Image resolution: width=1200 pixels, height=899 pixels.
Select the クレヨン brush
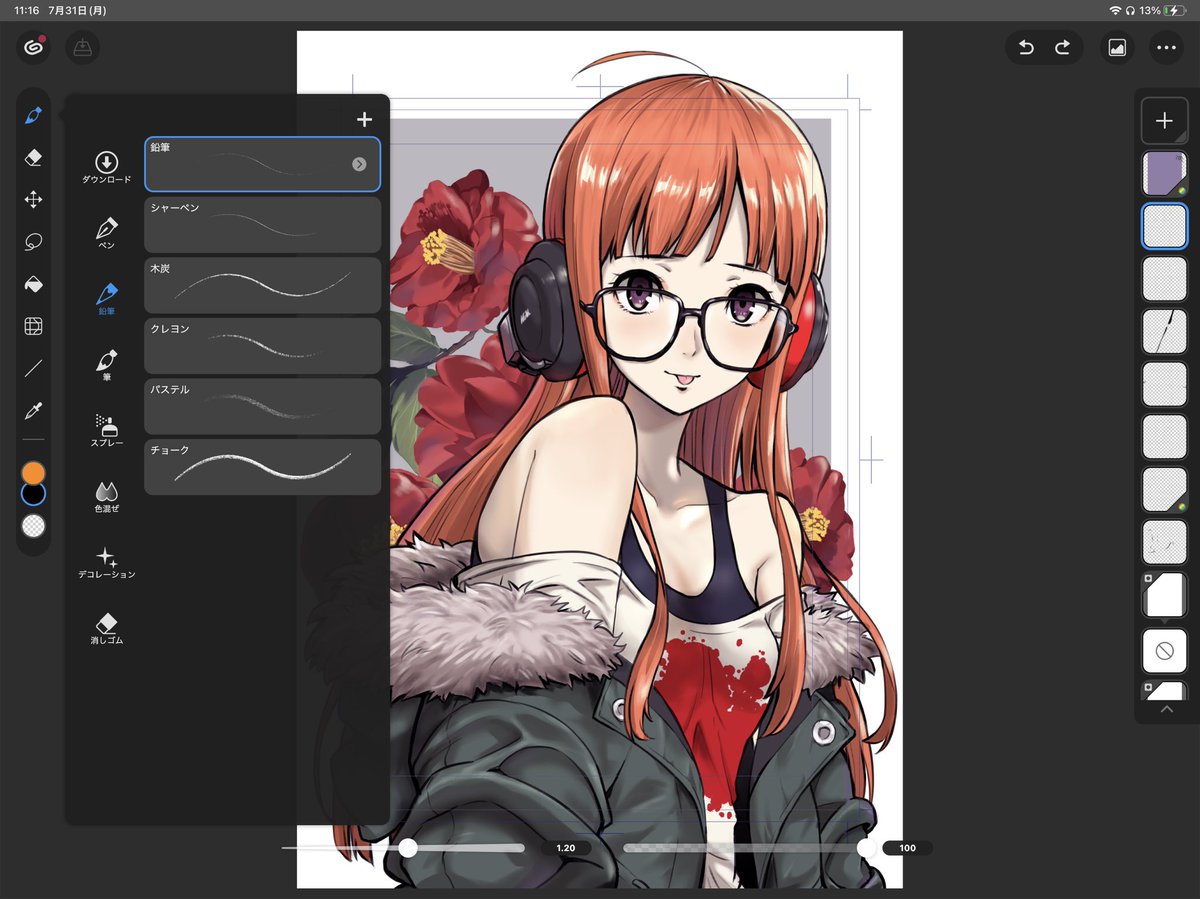coord(262,345)
